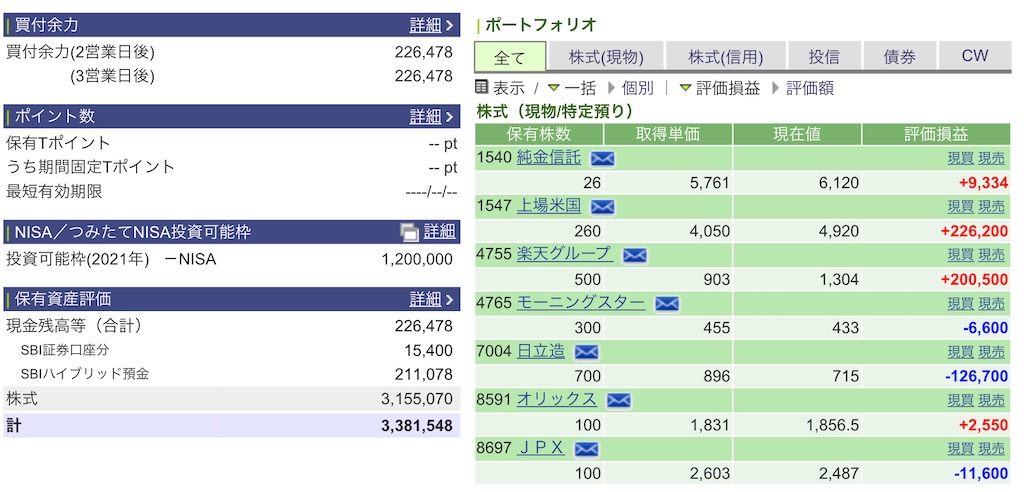Click total value 3,381,548
This screenshot has height=492, width=1024.
417,427
